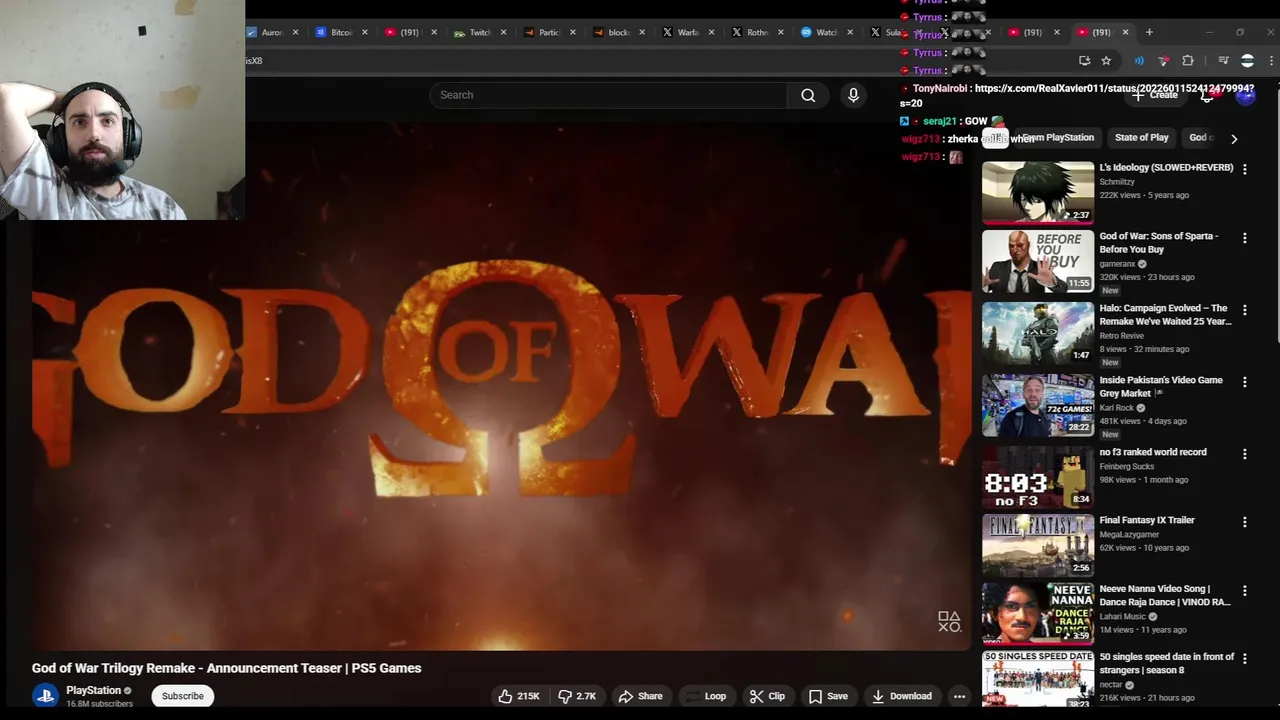The image size is (1280, 720).
Task: Open options menu for Halo Campaign Evolved video
Action: 1245,310
